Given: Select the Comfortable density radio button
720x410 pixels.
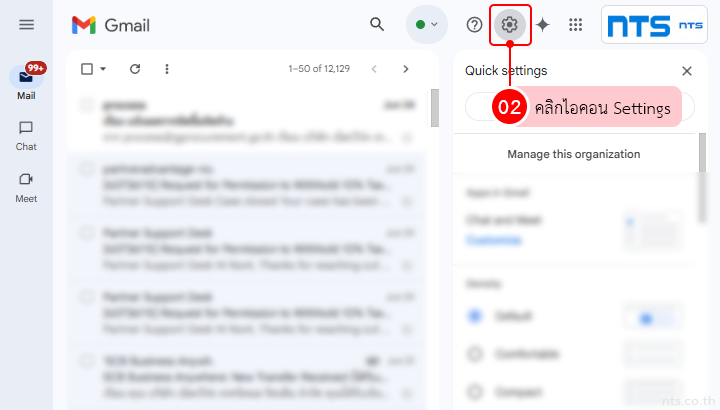Looking at the screenshot, I should (475, 354).
